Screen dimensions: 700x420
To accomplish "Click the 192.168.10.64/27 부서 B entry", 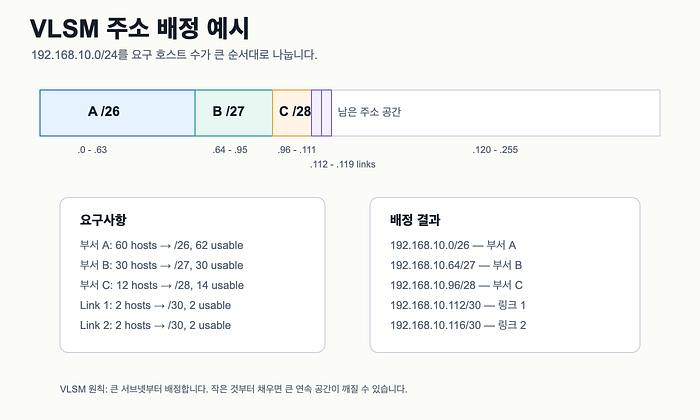I will coord(456,265).
